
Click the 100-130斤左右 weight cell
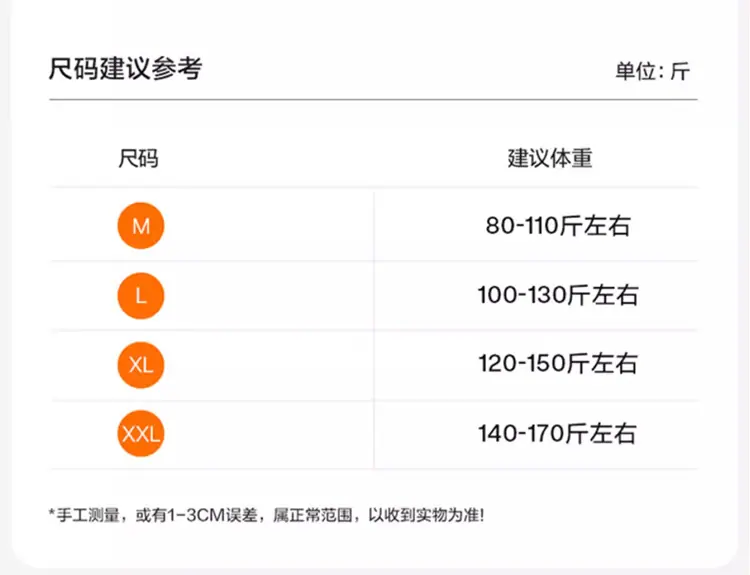click(x=558, y=296)
